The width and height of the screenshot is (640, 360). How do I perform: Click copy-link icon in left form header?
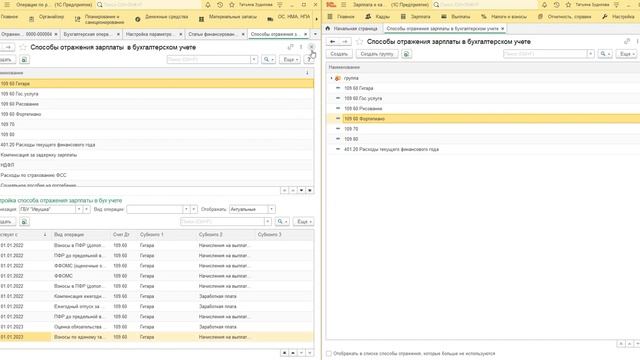(290, 47)
